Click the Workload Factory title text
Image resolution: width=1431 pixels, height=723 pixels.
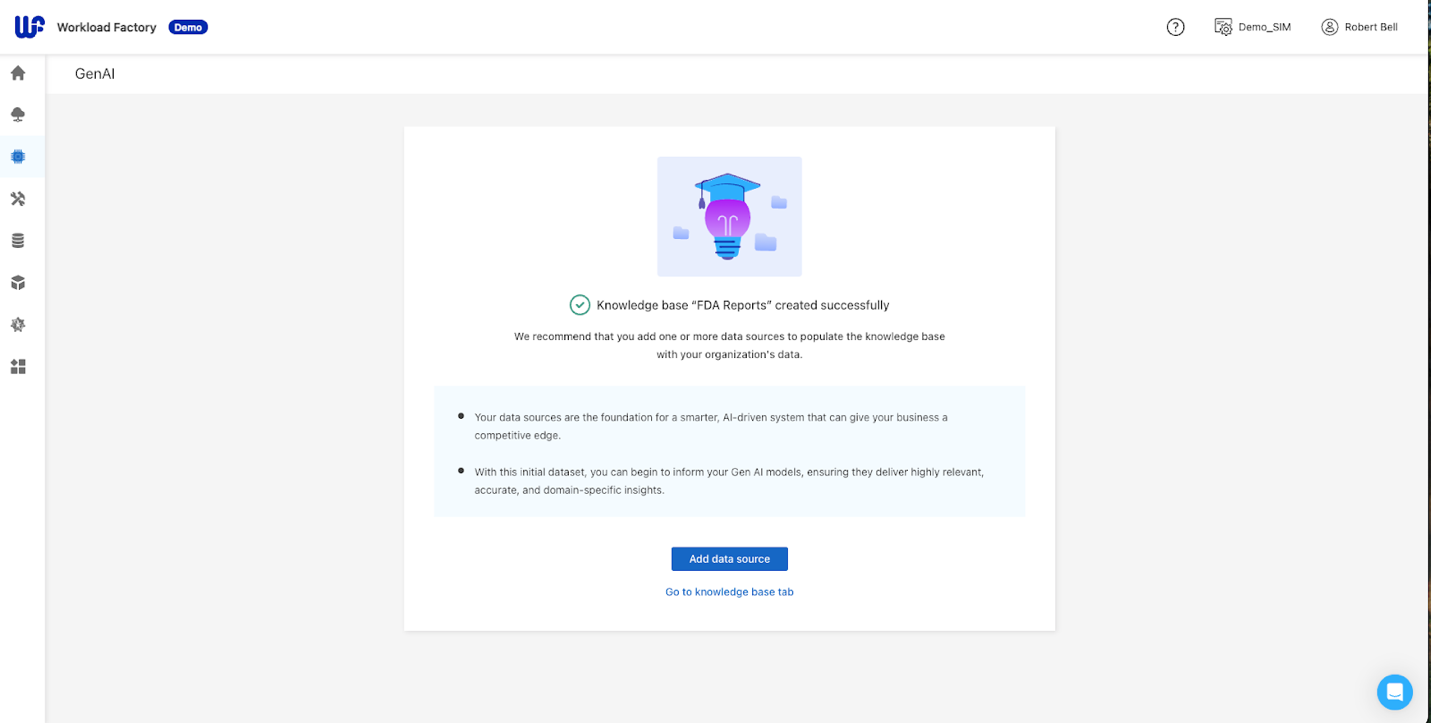(x=107, y=27)
